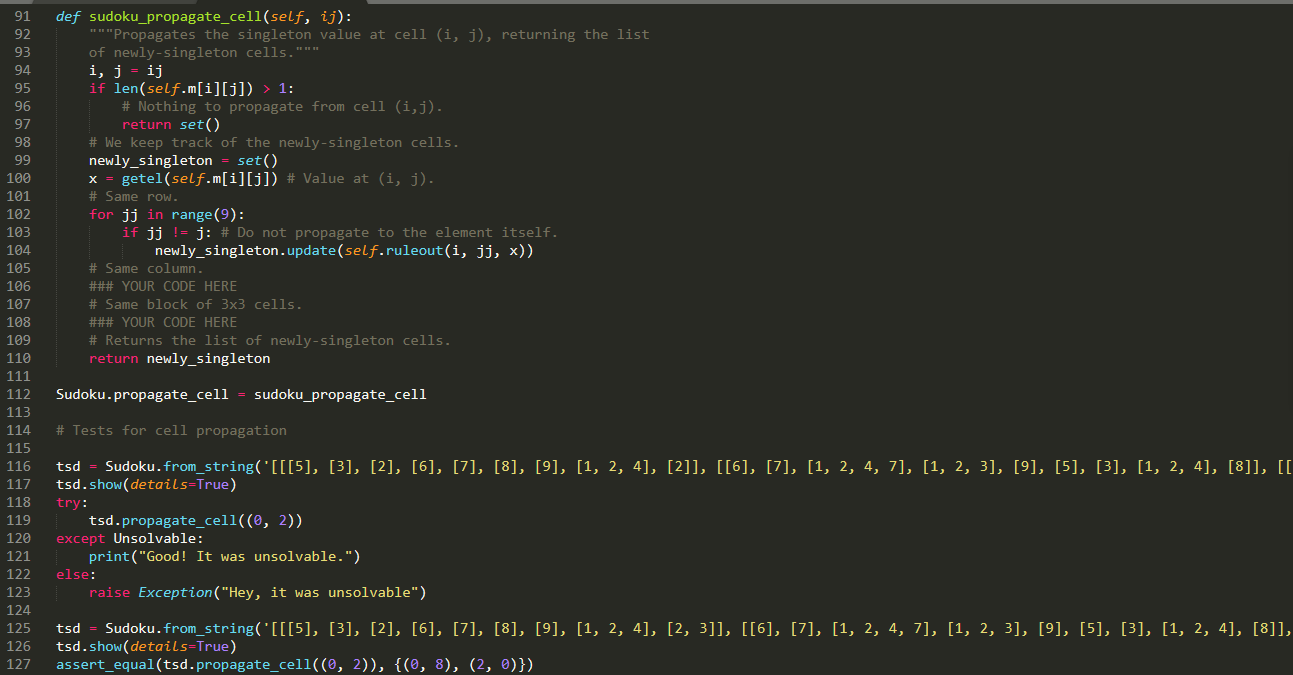Screen dimensions: 1293x675
Task: Click the raise Exception statement on line 123
Action: click(150, 592)
